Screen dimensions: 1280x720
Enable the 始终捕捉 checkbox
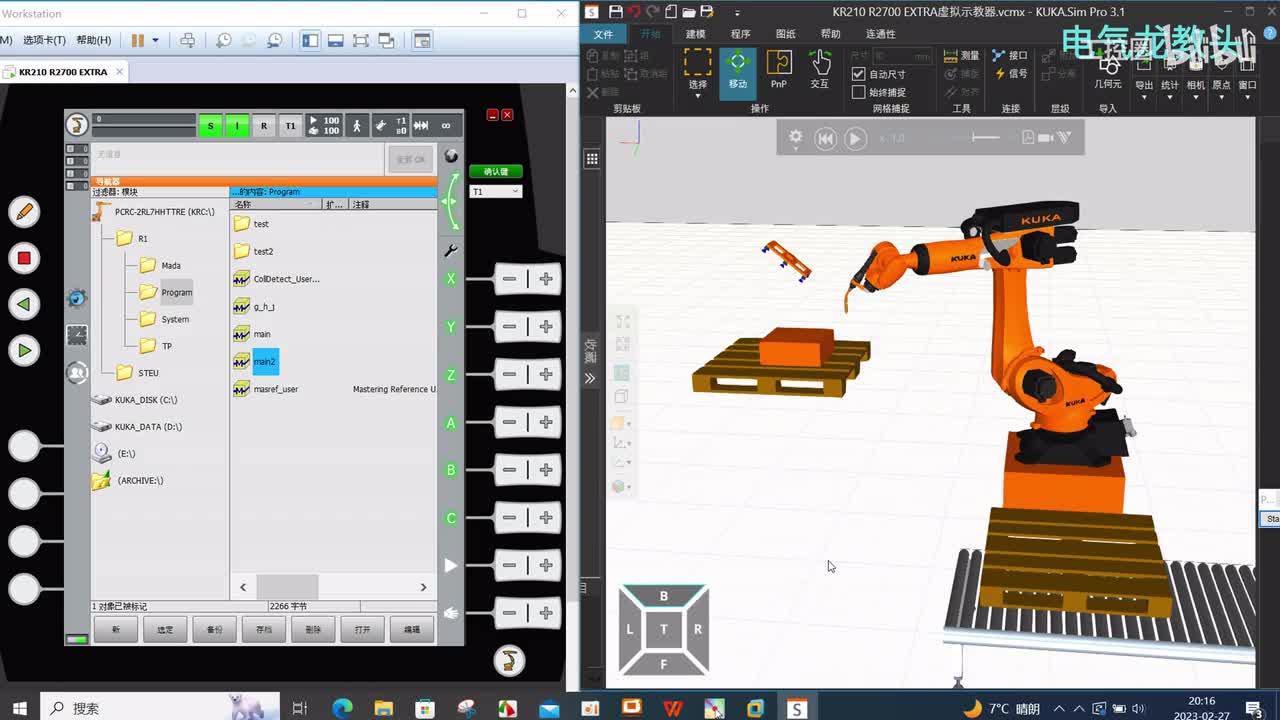858,92
